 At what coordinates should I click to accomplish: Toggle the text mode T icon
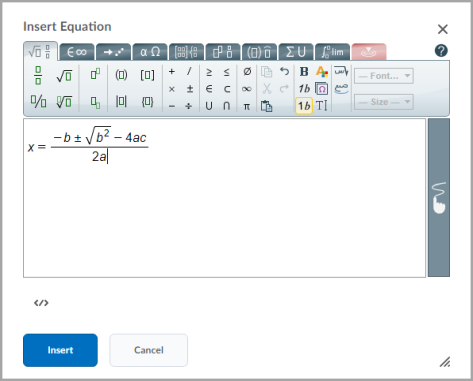(x=321, y=106)
